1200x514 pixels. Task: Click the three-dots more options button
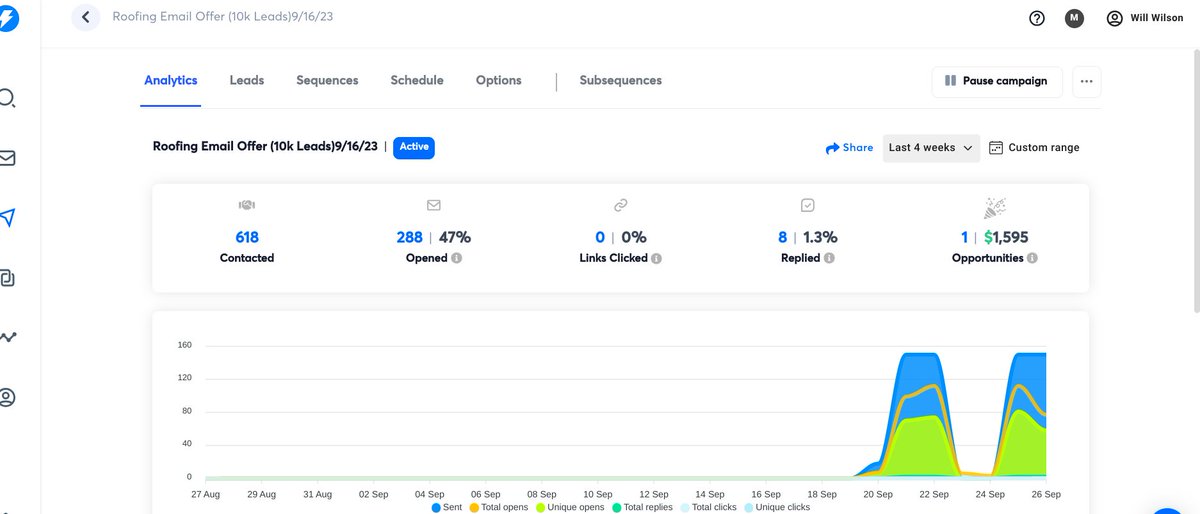click(1087, 82)
